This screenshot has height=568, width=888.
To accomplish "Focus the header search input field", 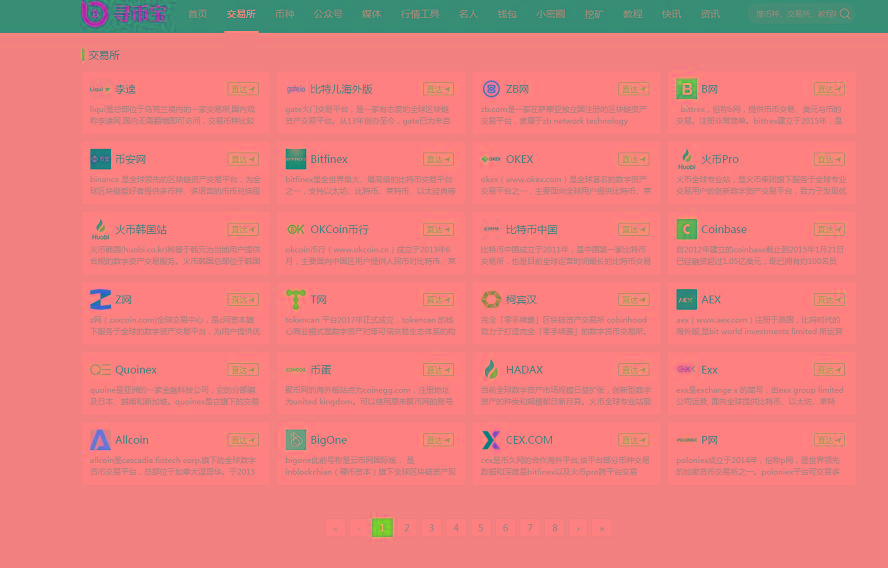I will pos(795,14).
